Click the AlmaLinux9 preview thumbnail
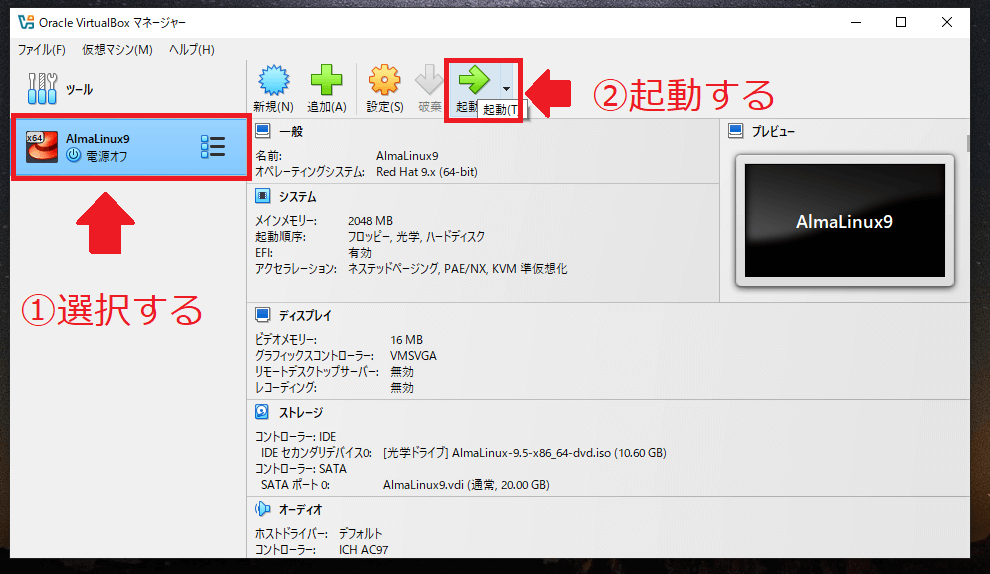 [x=844, y=220]
